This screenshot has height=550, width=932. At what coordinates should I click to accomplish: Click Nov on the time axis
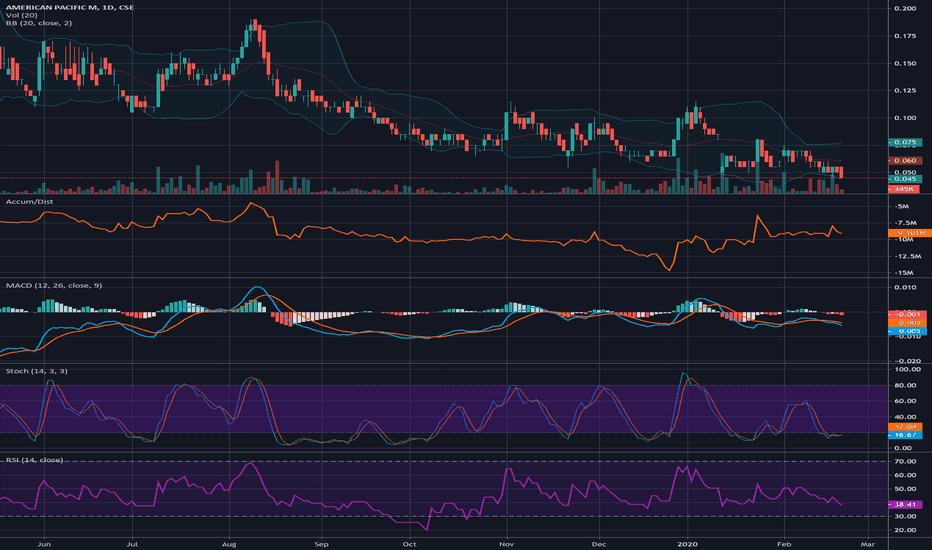[506, 543]
